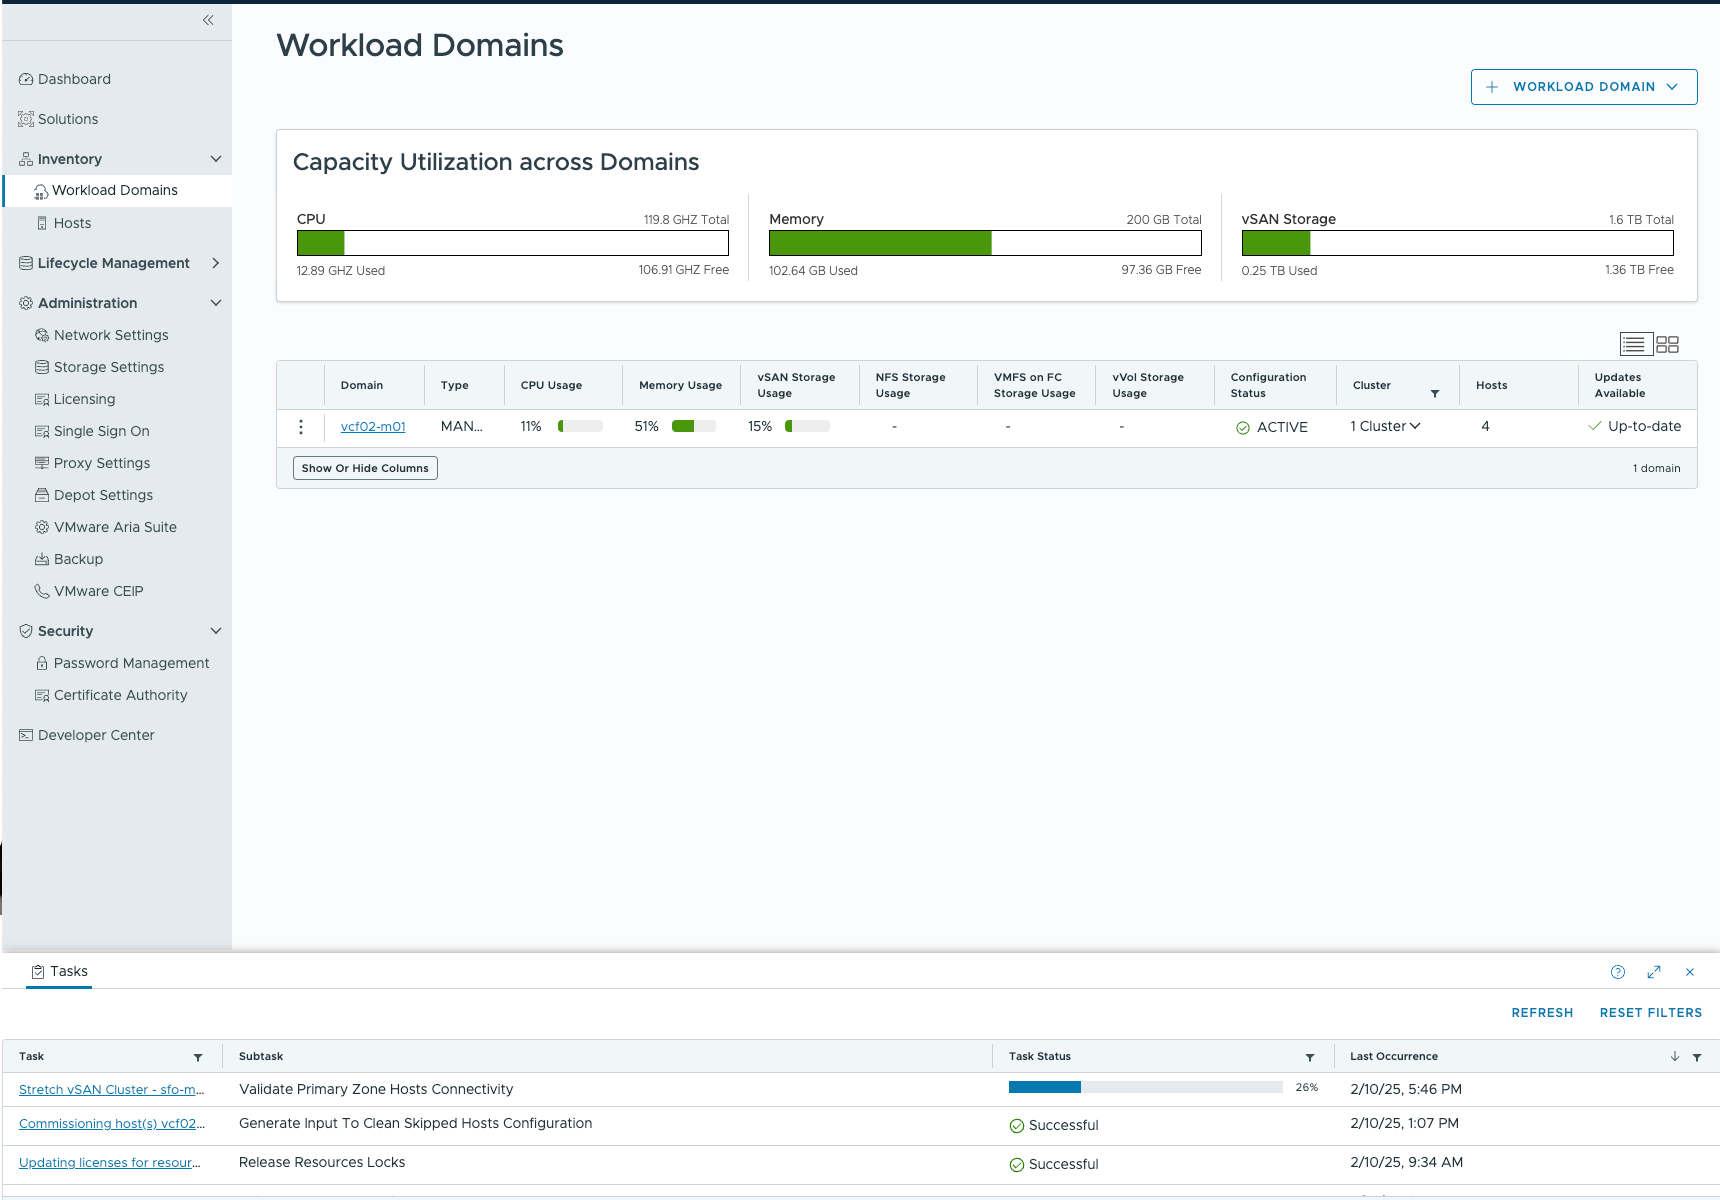The width and height of the screenshot is (1720, 1200).
Task: Filter the Task Status column
Action: [1310, 1057]
